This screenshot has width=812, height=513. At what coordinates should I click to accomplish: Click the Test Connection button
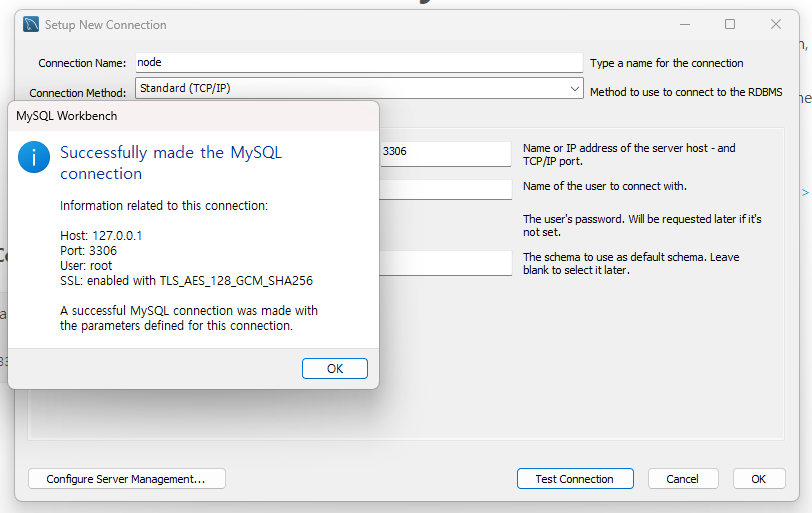(x=575, y=479)
